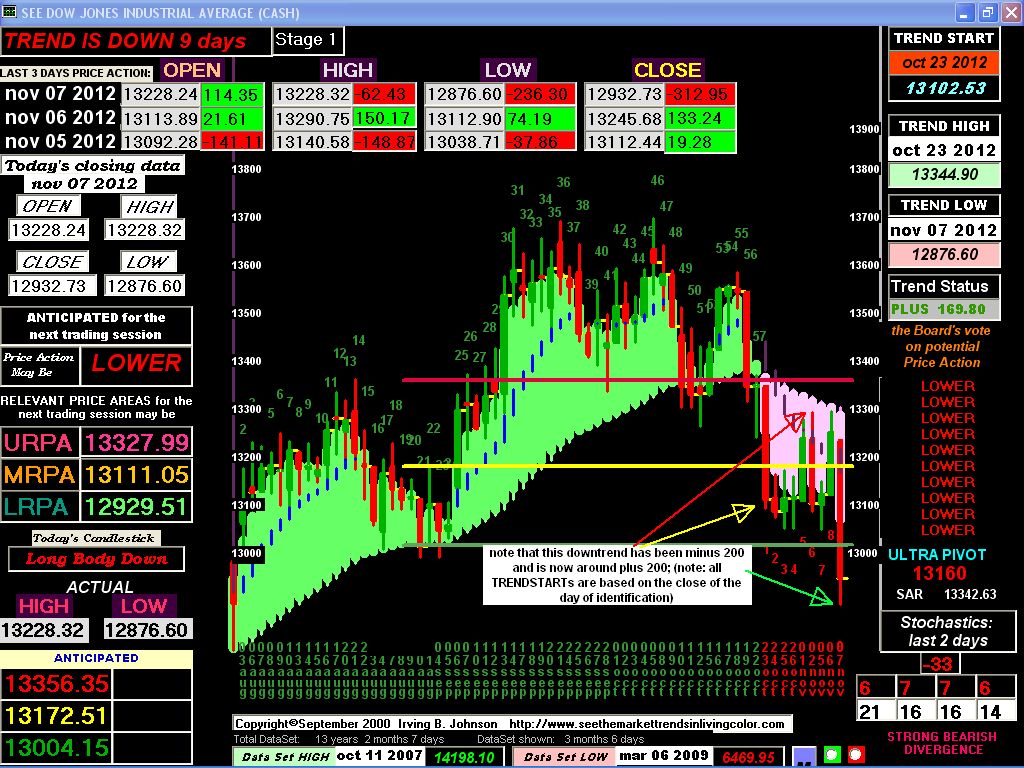The width and height of the screenshot is (1024, 768).
Task: Click the Stage 1 label box
Action: click(x=308, y=41)
